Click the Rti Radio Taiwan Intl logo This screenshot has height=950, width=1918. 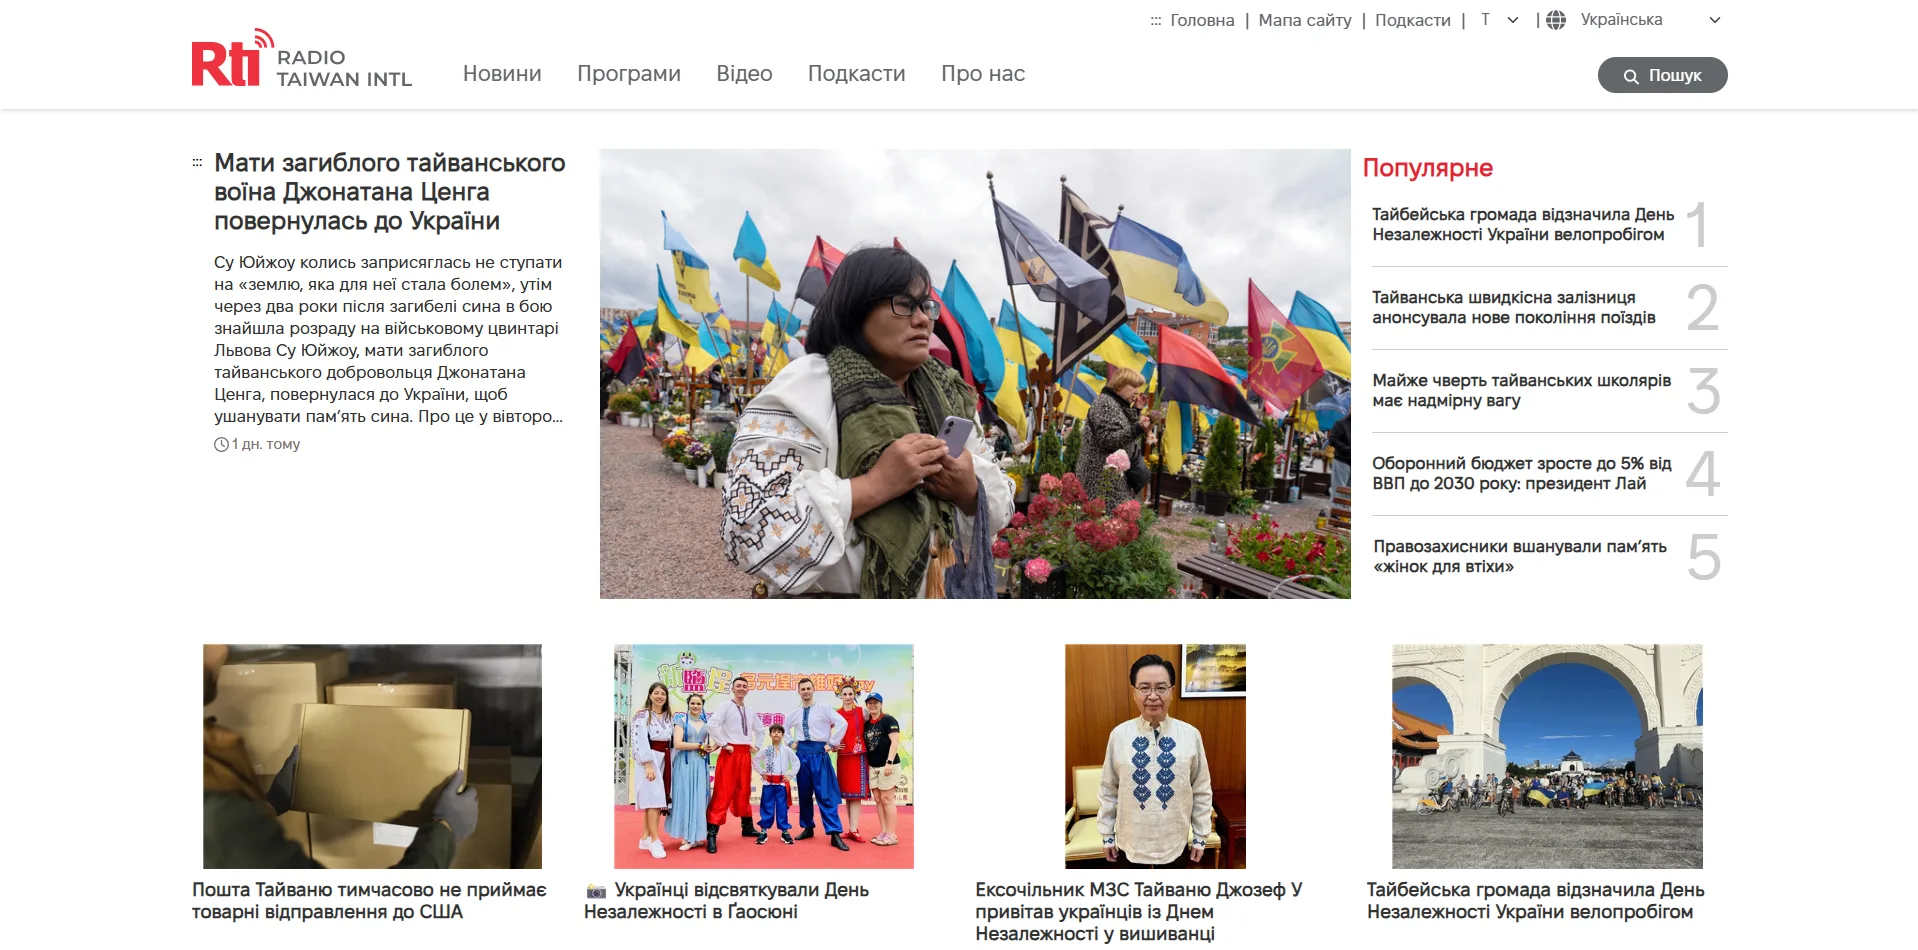click(301, 62)
